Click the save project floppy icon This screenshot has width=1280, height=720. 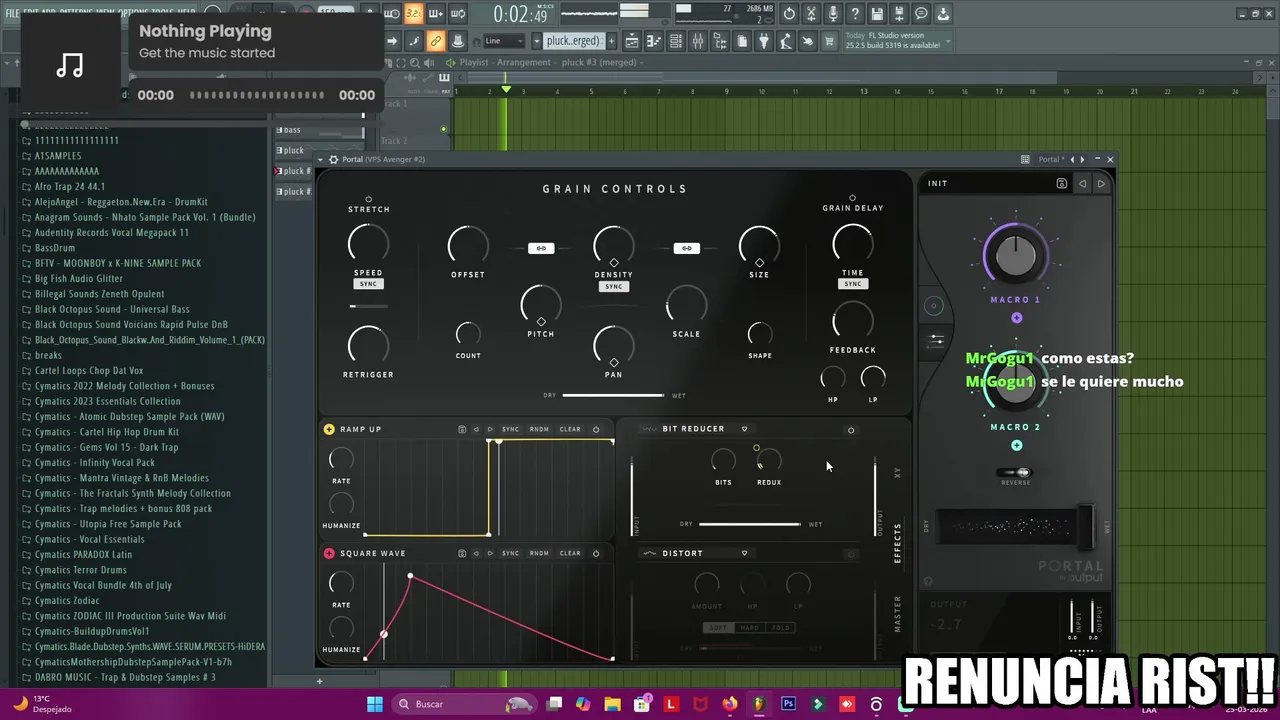pyautogui.click(x=877, y=14)
